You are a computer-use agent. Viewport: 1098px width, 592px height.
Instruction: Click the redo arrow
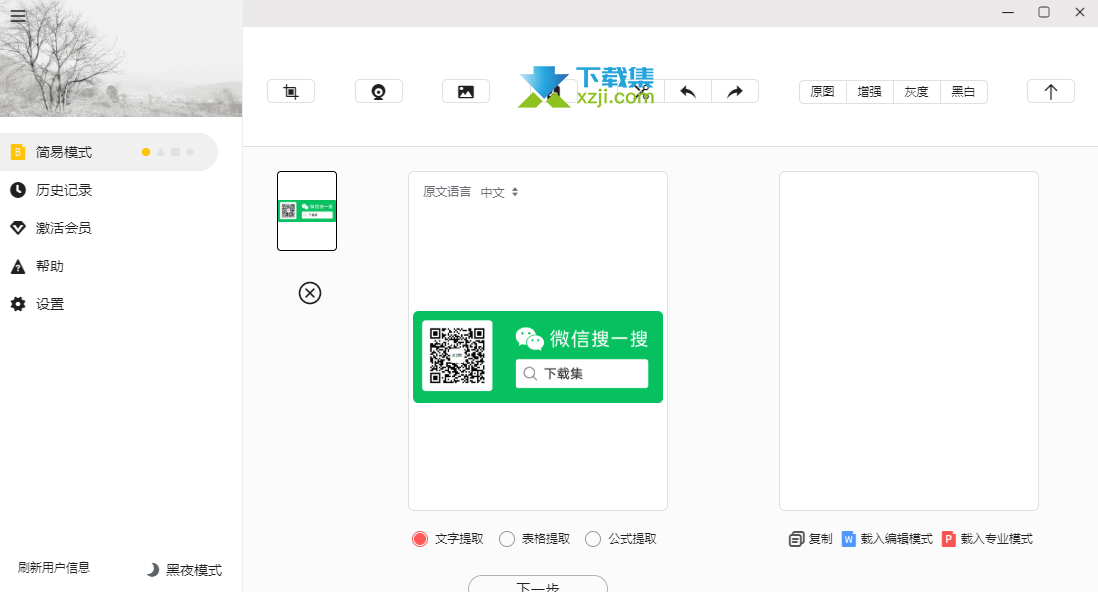[x=735, y=92]
